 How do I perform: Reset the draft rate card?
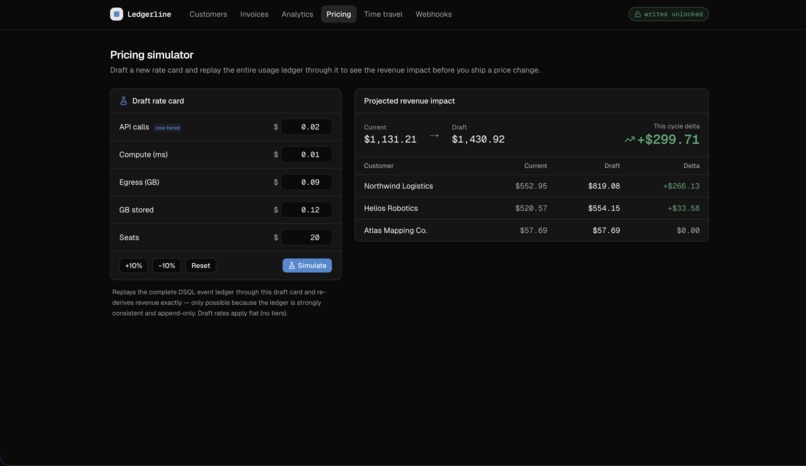(200, 266)
